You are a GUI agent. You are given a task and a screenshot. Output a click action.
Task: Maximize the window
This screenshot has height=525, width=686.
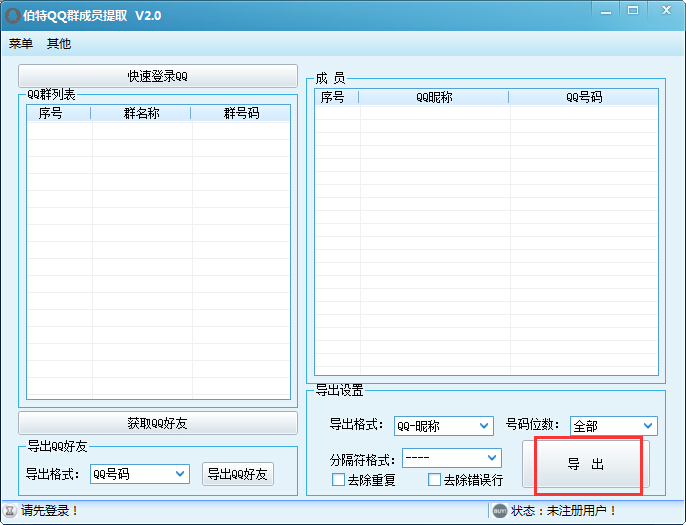[x=633, y=11]
